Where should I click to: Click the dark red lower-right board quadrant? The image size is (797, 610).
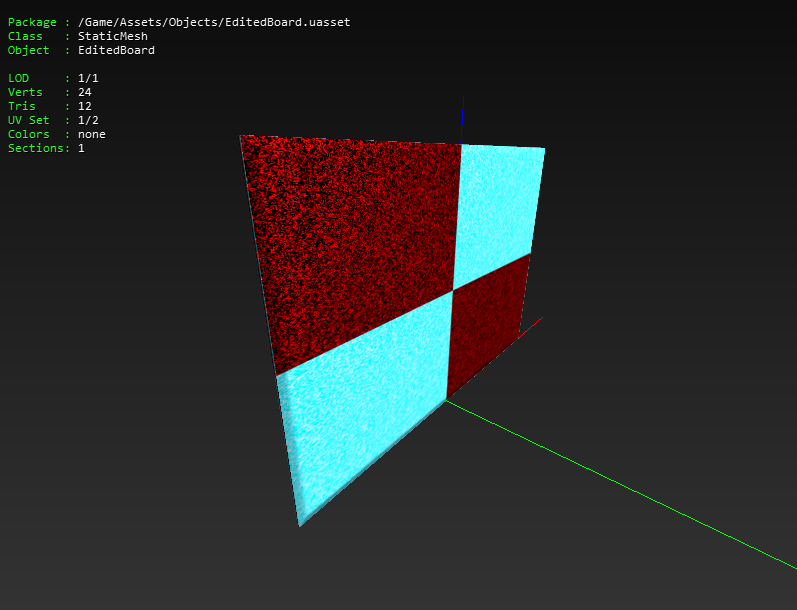click(485, 325)
